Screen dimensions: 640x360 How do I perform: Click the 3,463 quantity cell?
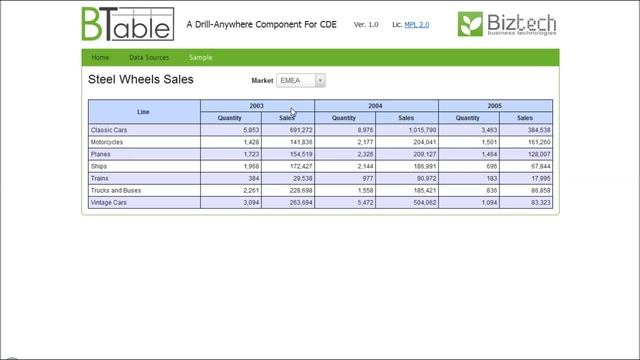coord(469,130)
